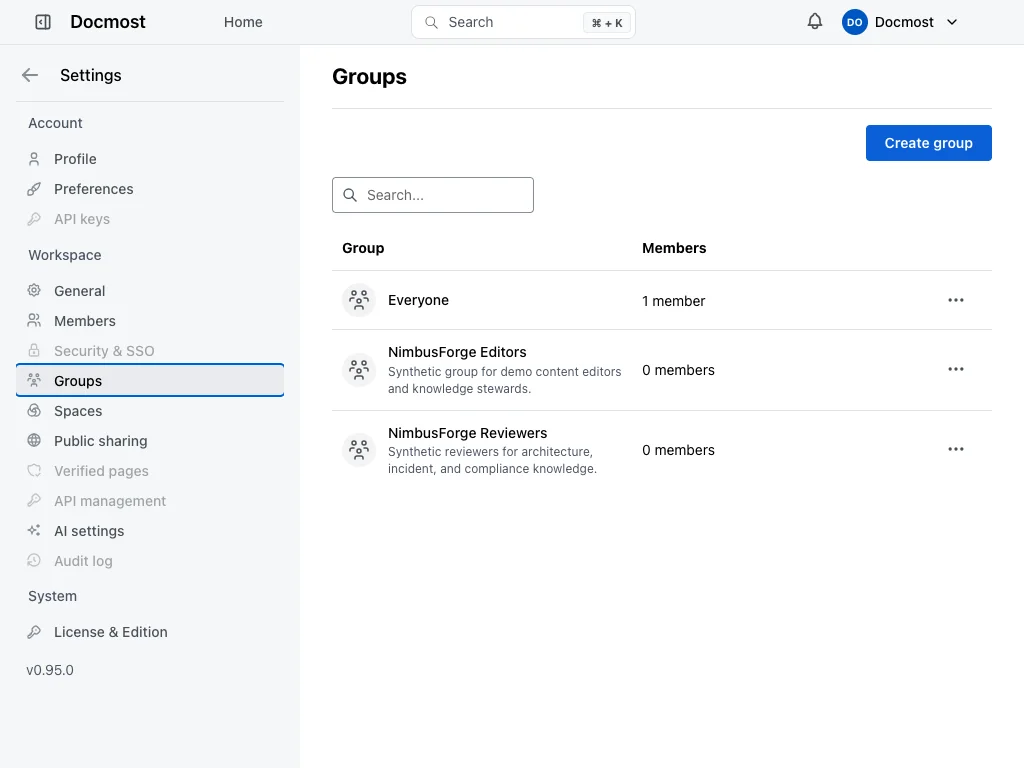Click the Spaces icon in sidebar
1024x768 pixels.
tap(34, 411)
